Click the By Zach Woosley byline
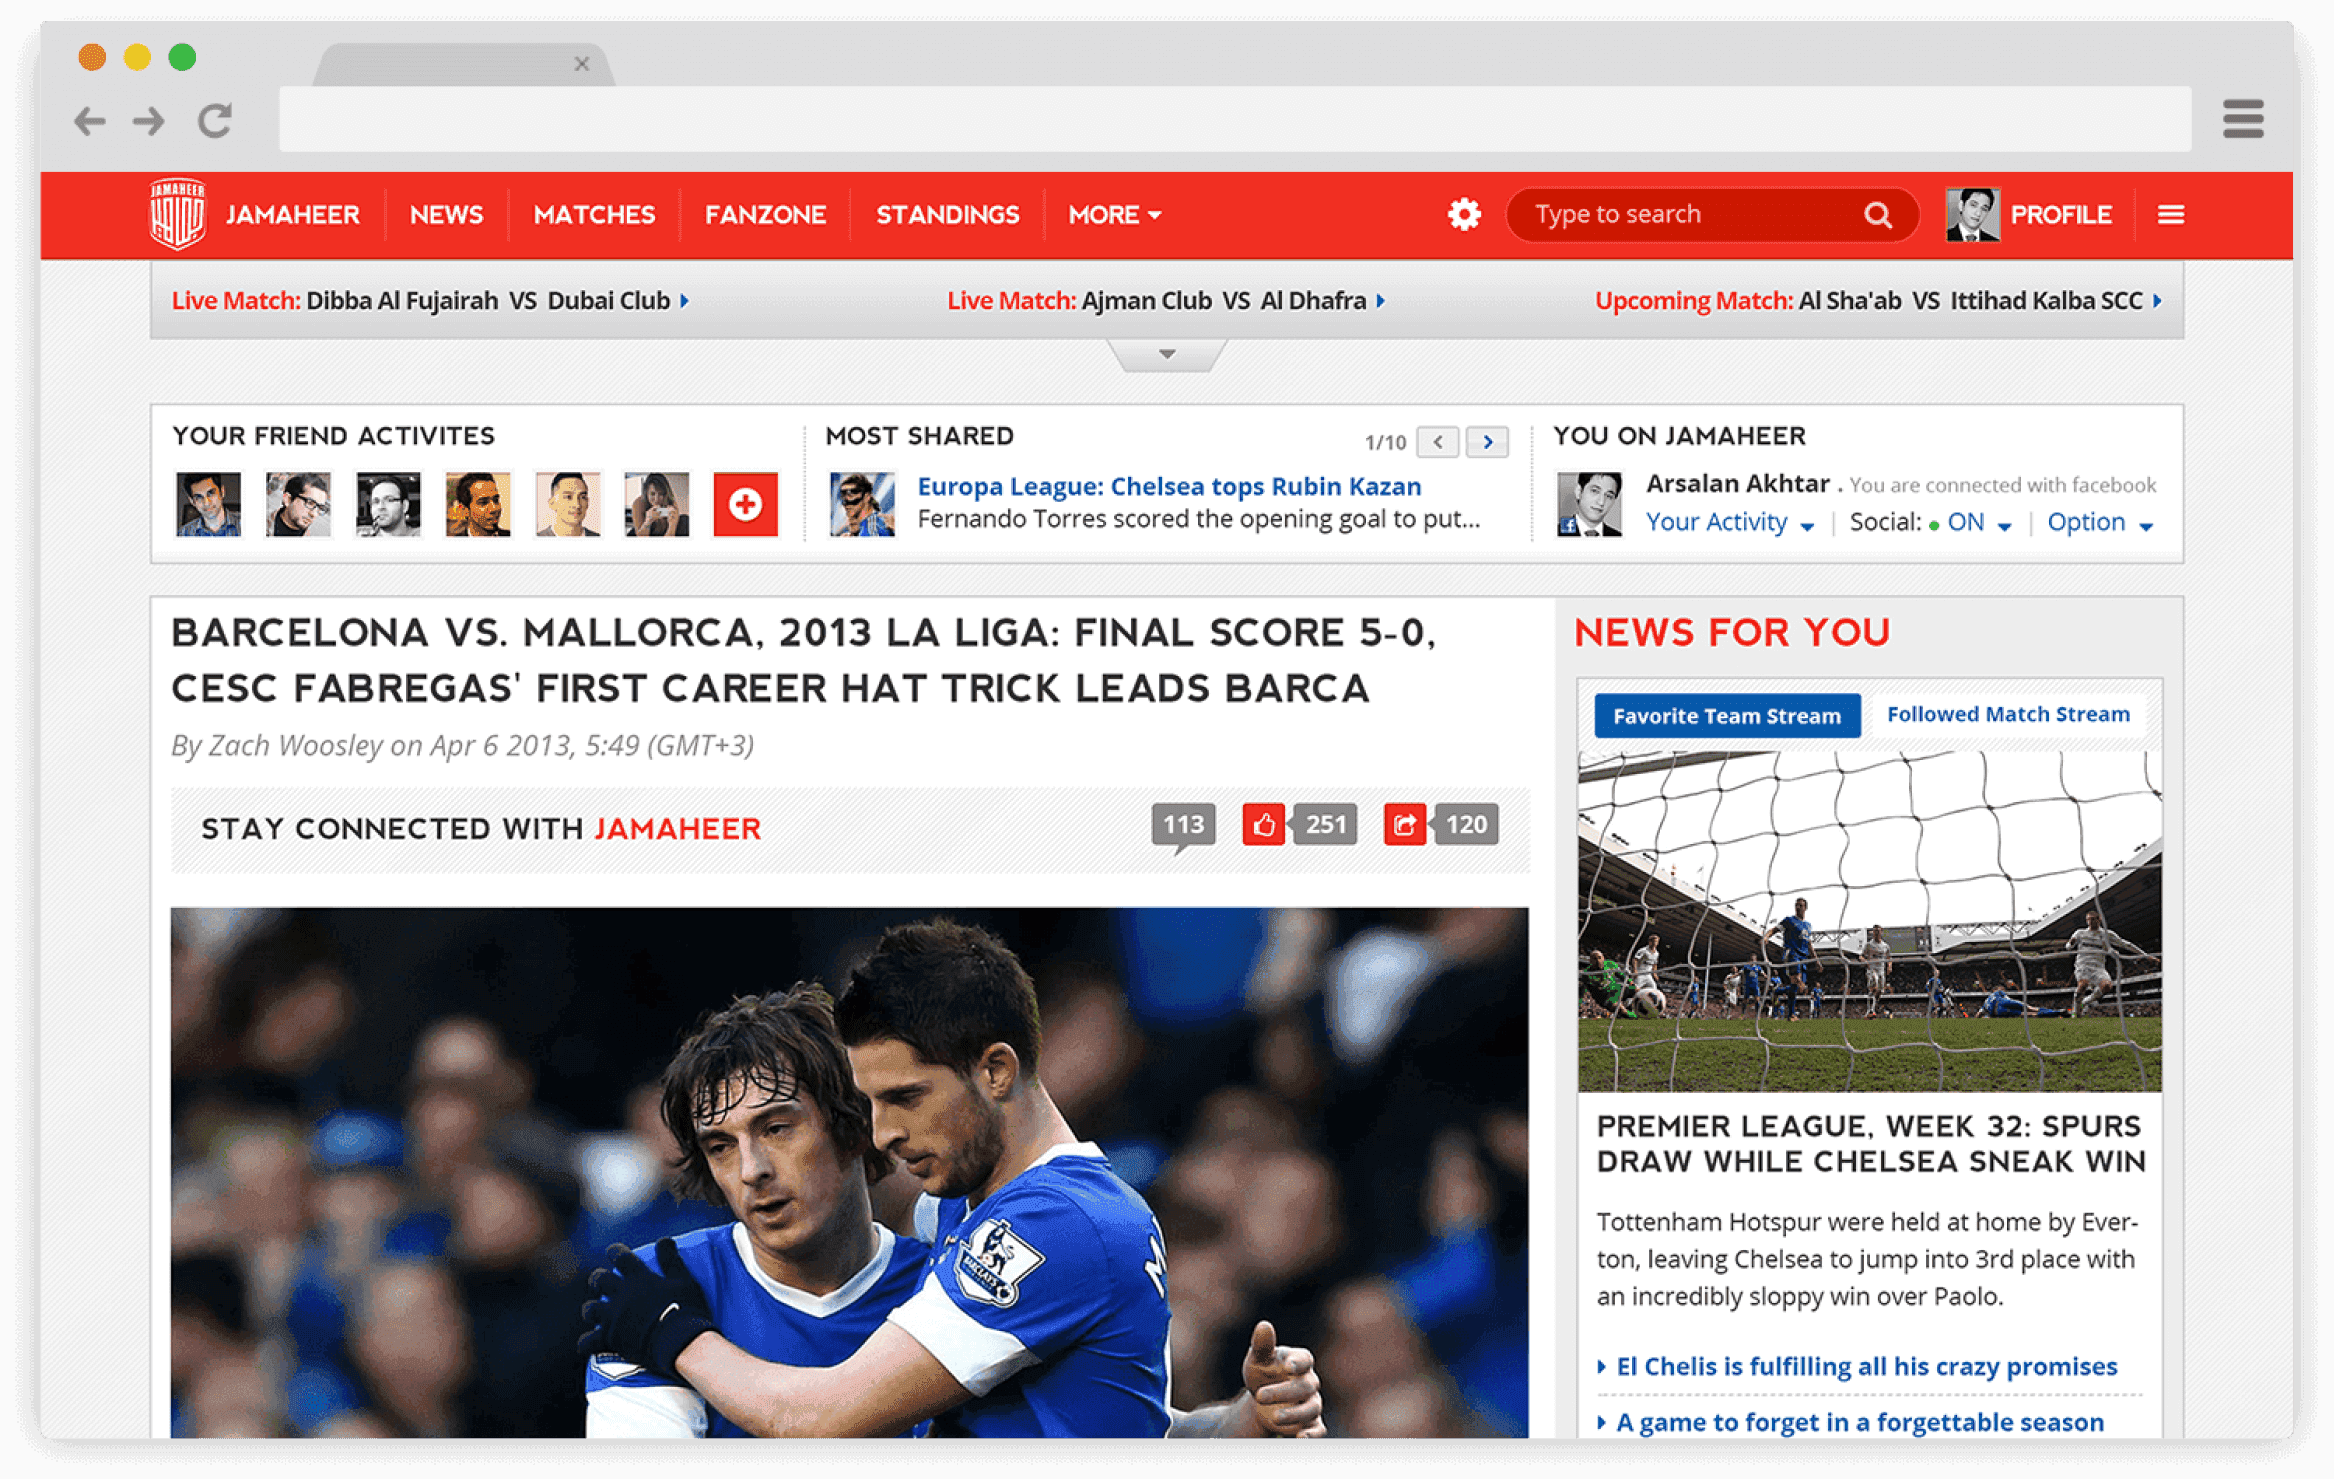This screenshot has height=1479, width=2334. (462, 746)
